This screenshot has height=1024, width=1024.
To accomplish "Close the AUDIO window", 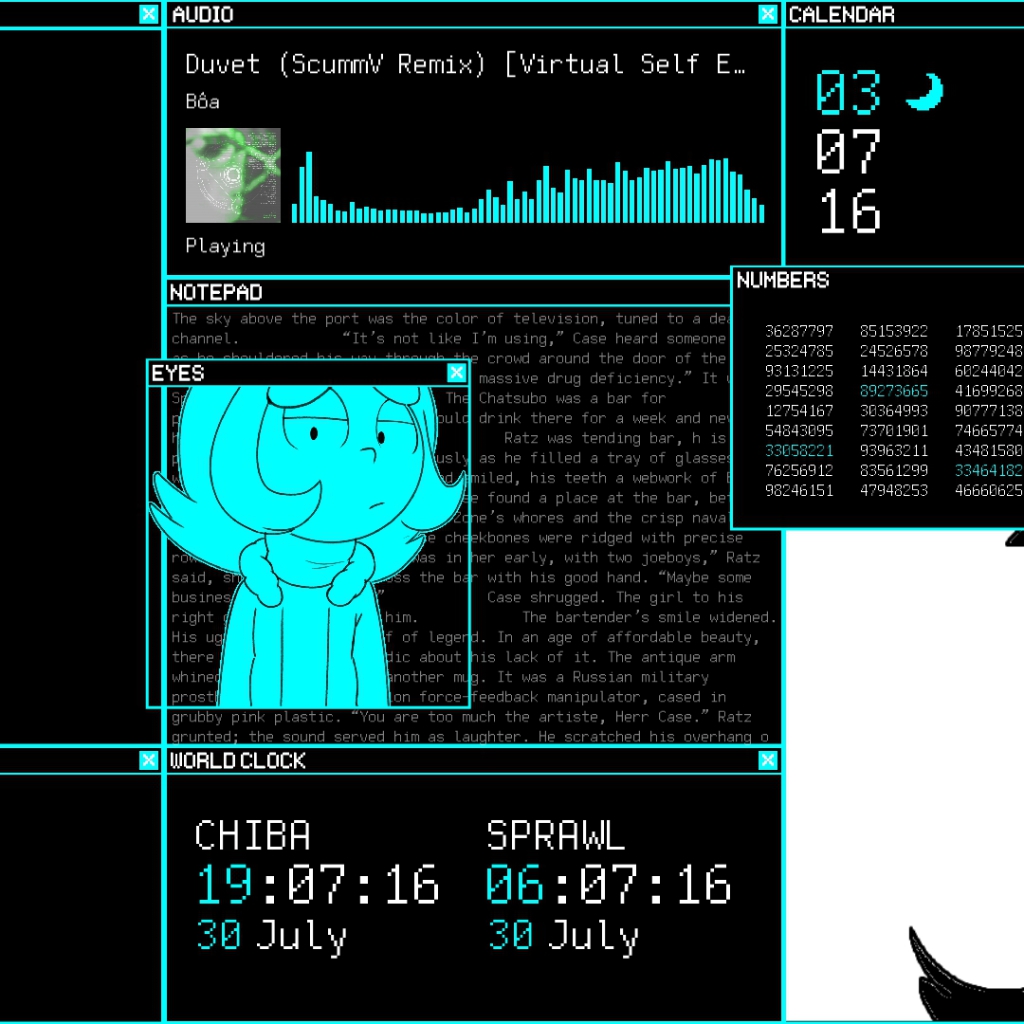I will tap(767, 14).
